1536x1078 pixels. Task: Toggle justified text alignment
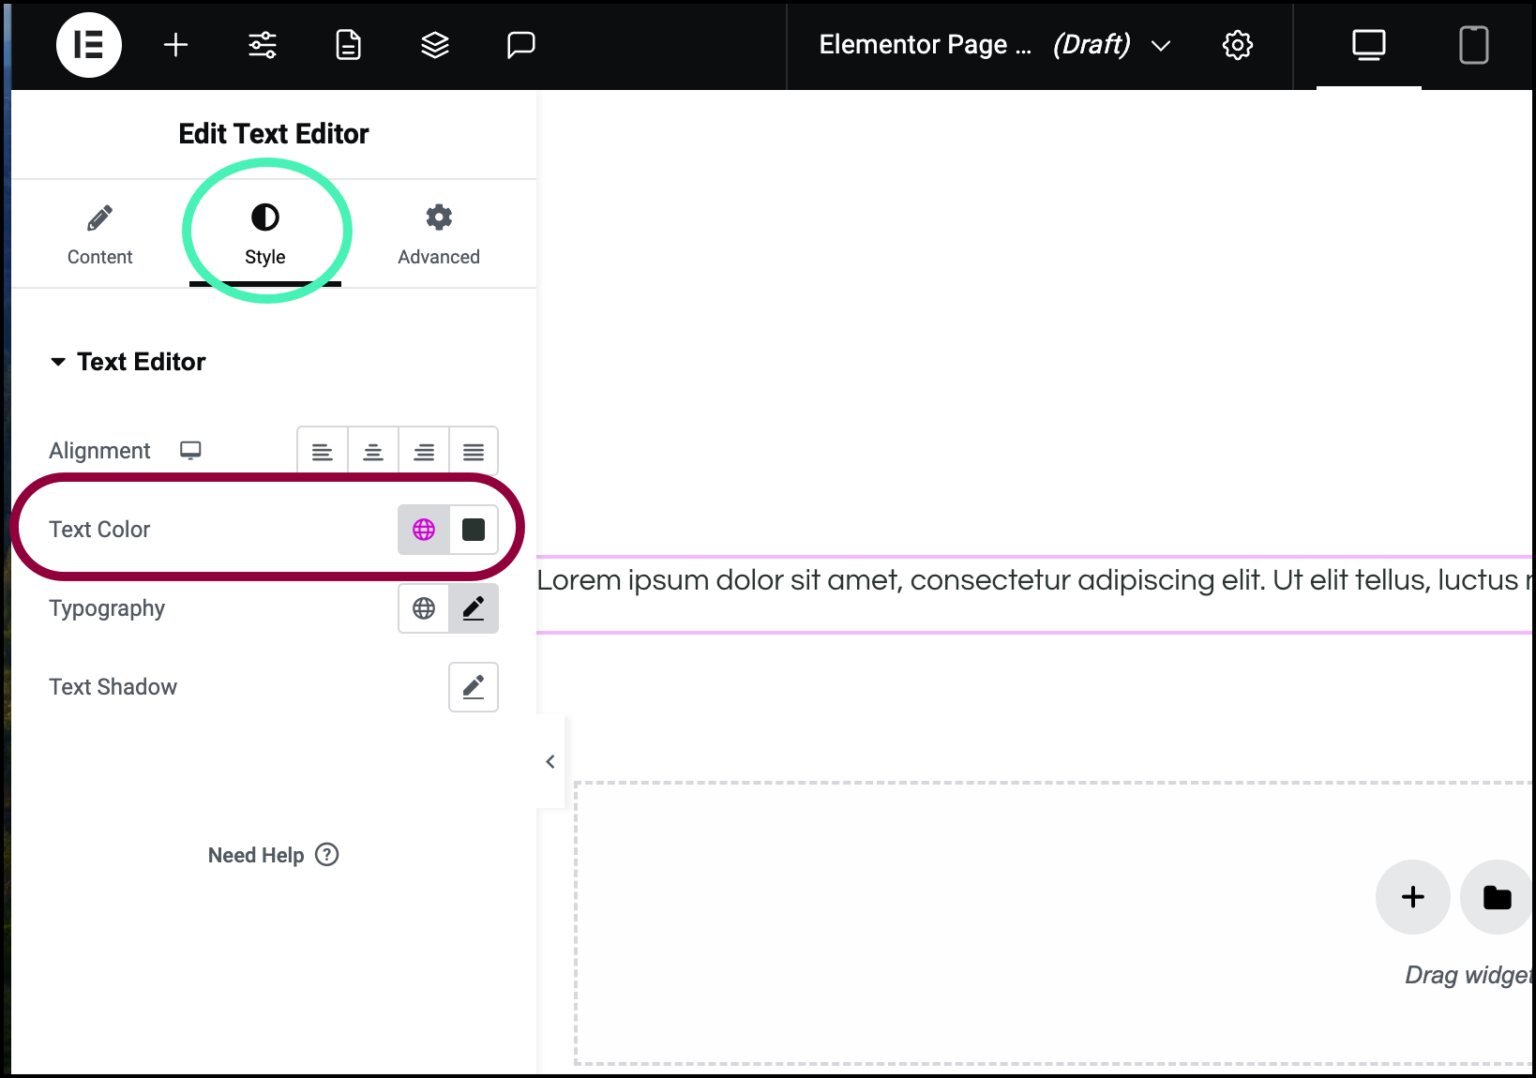(473, 450)
